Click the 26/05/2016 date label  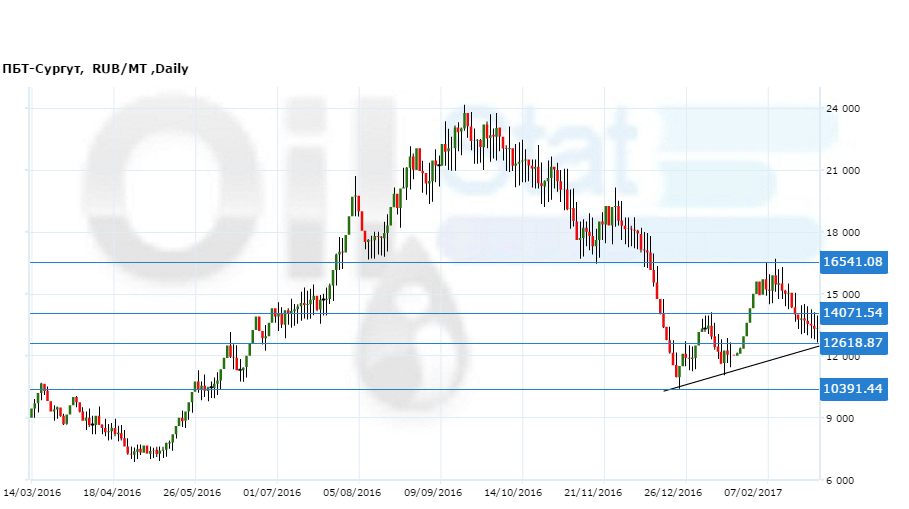(x=192, y=493)
